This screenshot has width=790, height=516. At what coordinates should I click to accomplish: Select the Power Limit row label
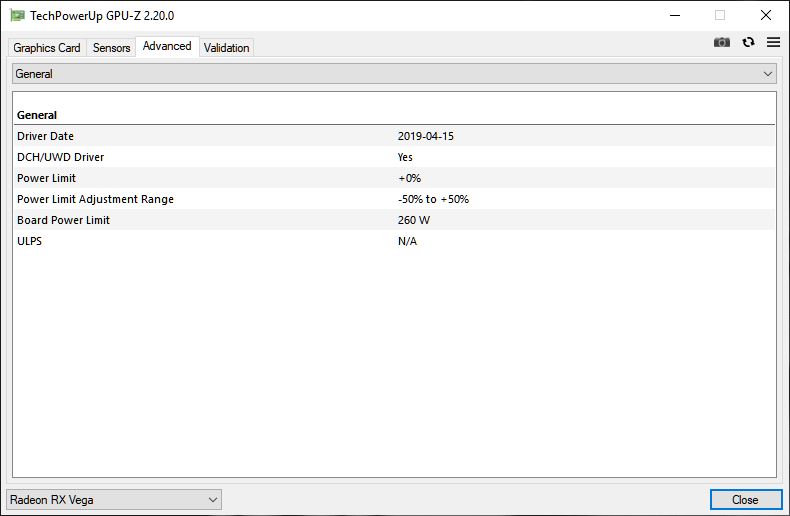coord(46,178)
